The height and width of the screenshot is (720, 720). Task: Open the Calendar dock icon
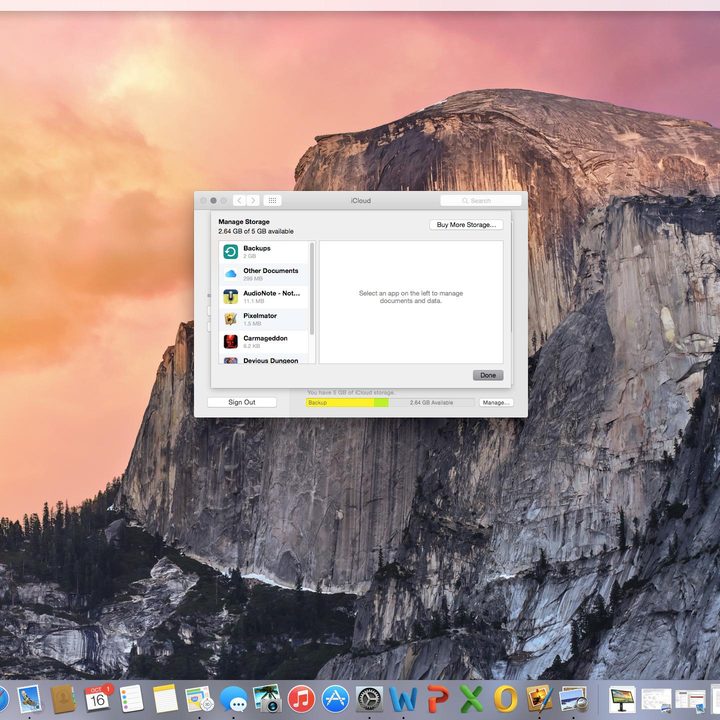click(97, 698)
